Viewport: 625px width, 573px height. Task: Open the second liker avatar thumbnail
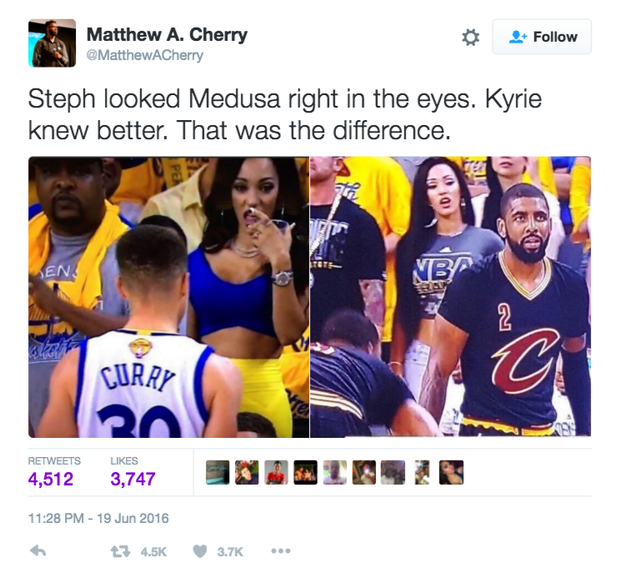[247, 473]
